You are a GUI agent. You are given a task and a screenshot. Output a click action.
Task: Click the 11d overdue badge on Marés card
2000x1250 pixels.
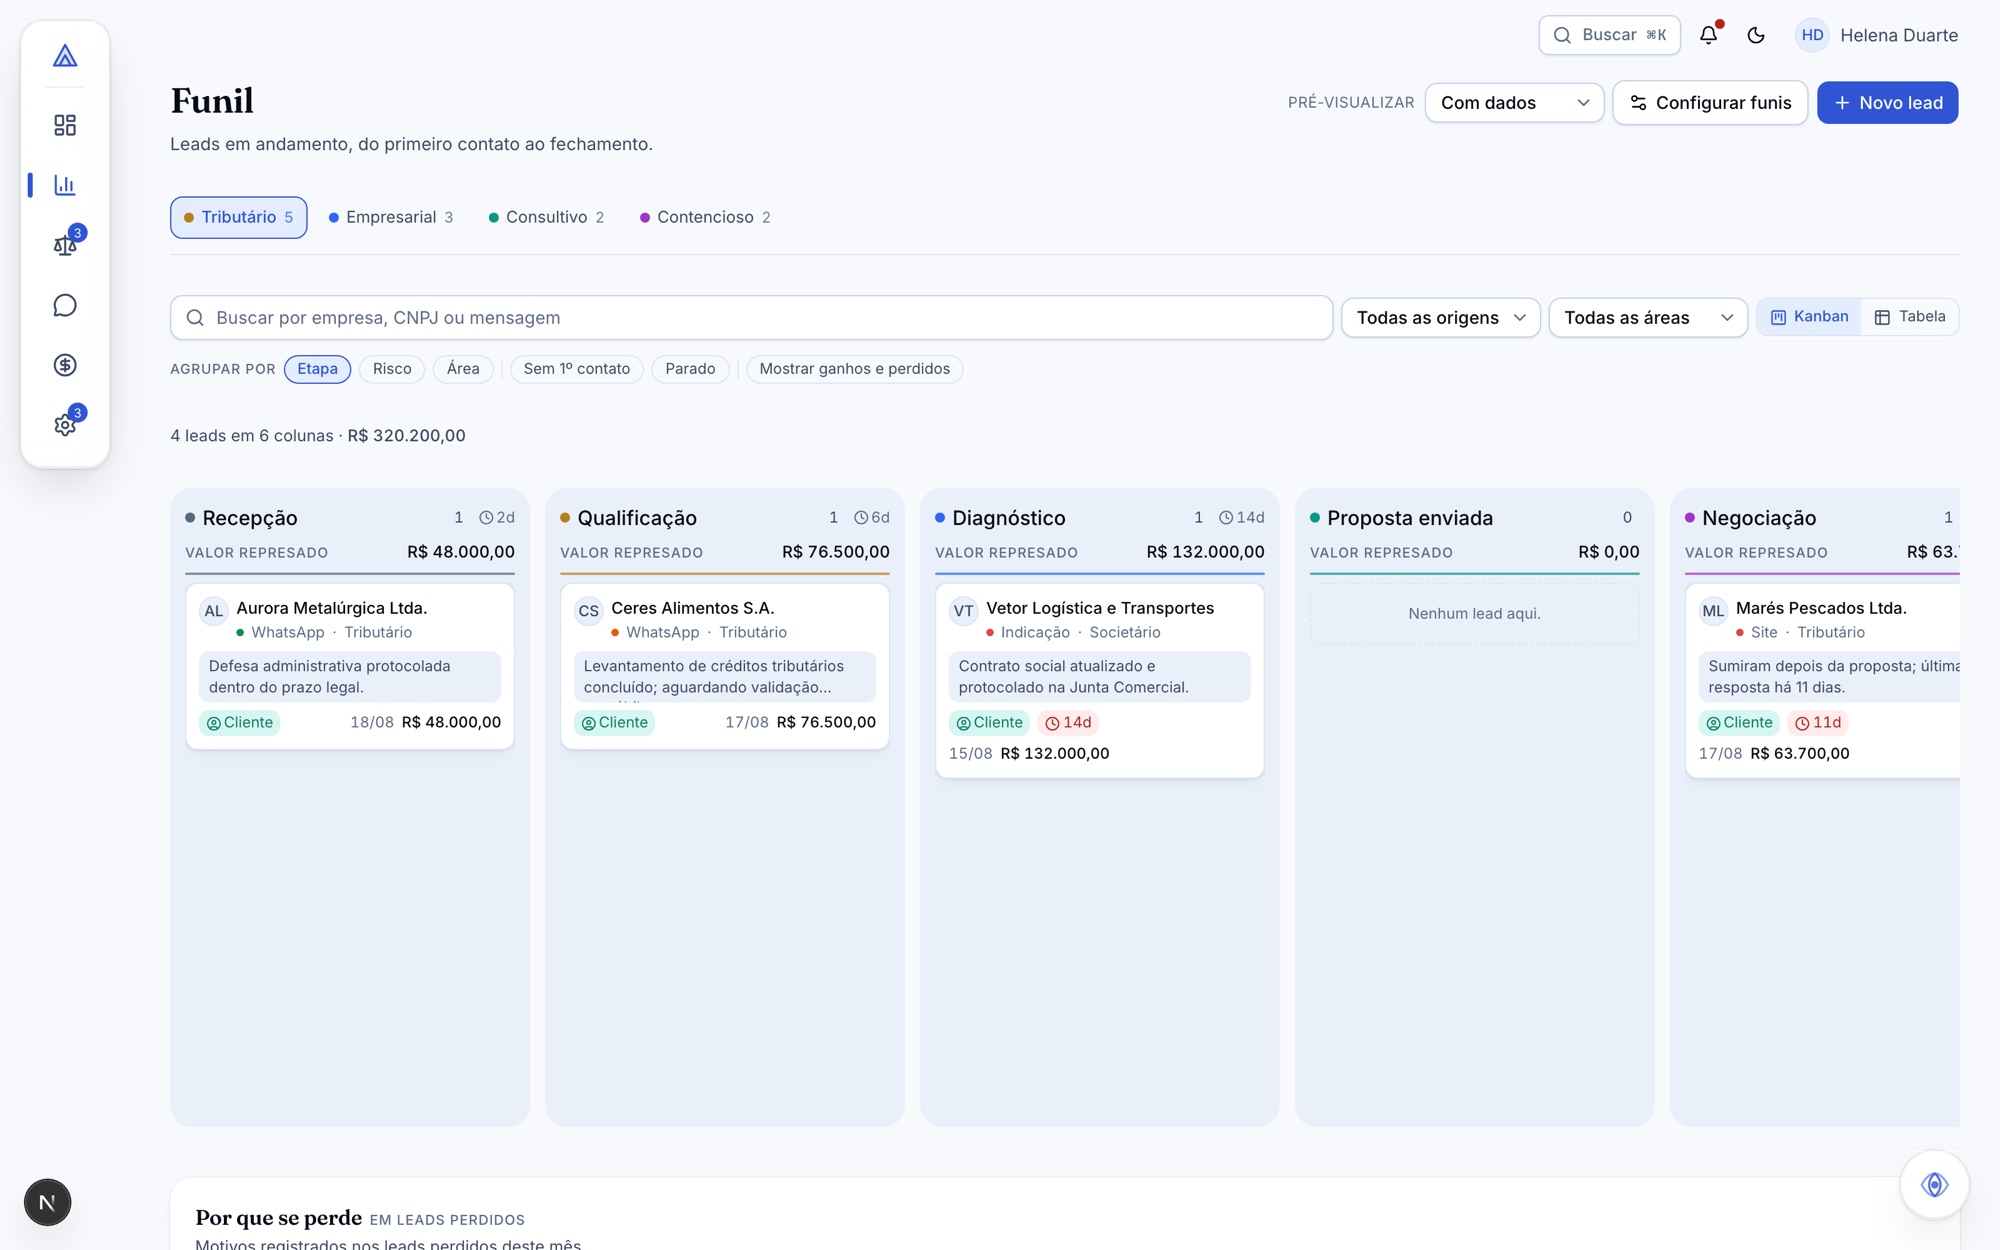click(x=1818, y=723)
